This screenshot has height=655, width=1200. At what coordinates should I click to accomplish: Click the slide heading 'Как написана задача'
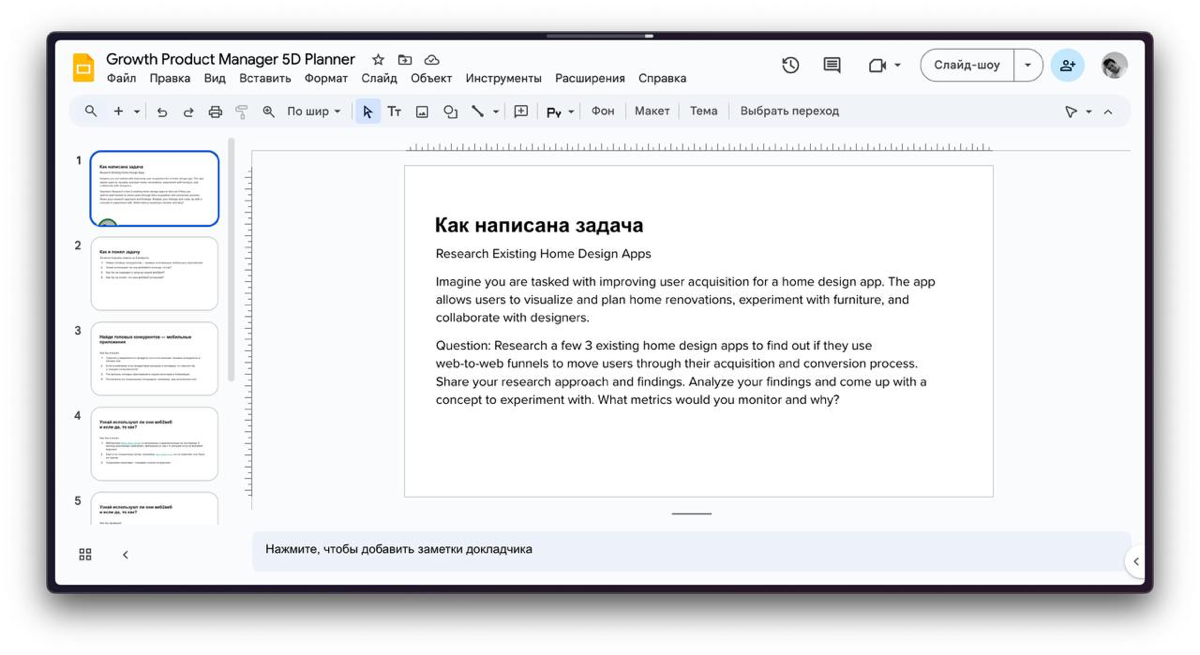click(x=539, y=225)
